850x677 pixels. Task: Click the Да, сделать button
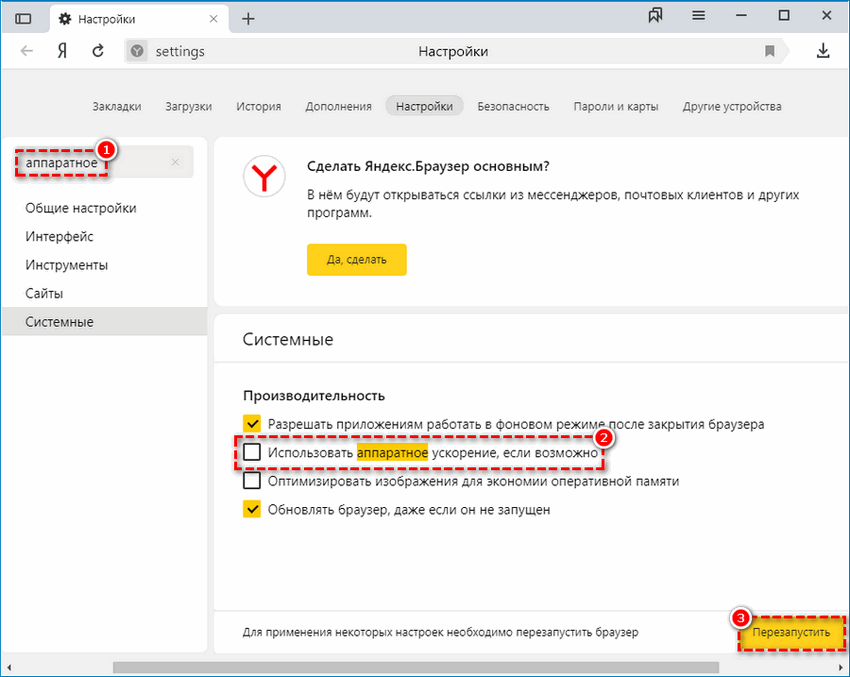[356, 259]
